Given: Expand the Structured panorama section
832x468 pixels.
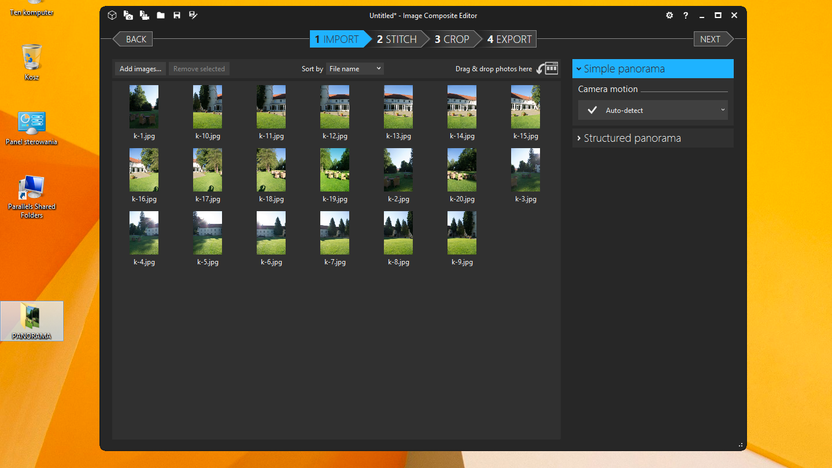Looking at the screenshot, I should pos(653,138).
